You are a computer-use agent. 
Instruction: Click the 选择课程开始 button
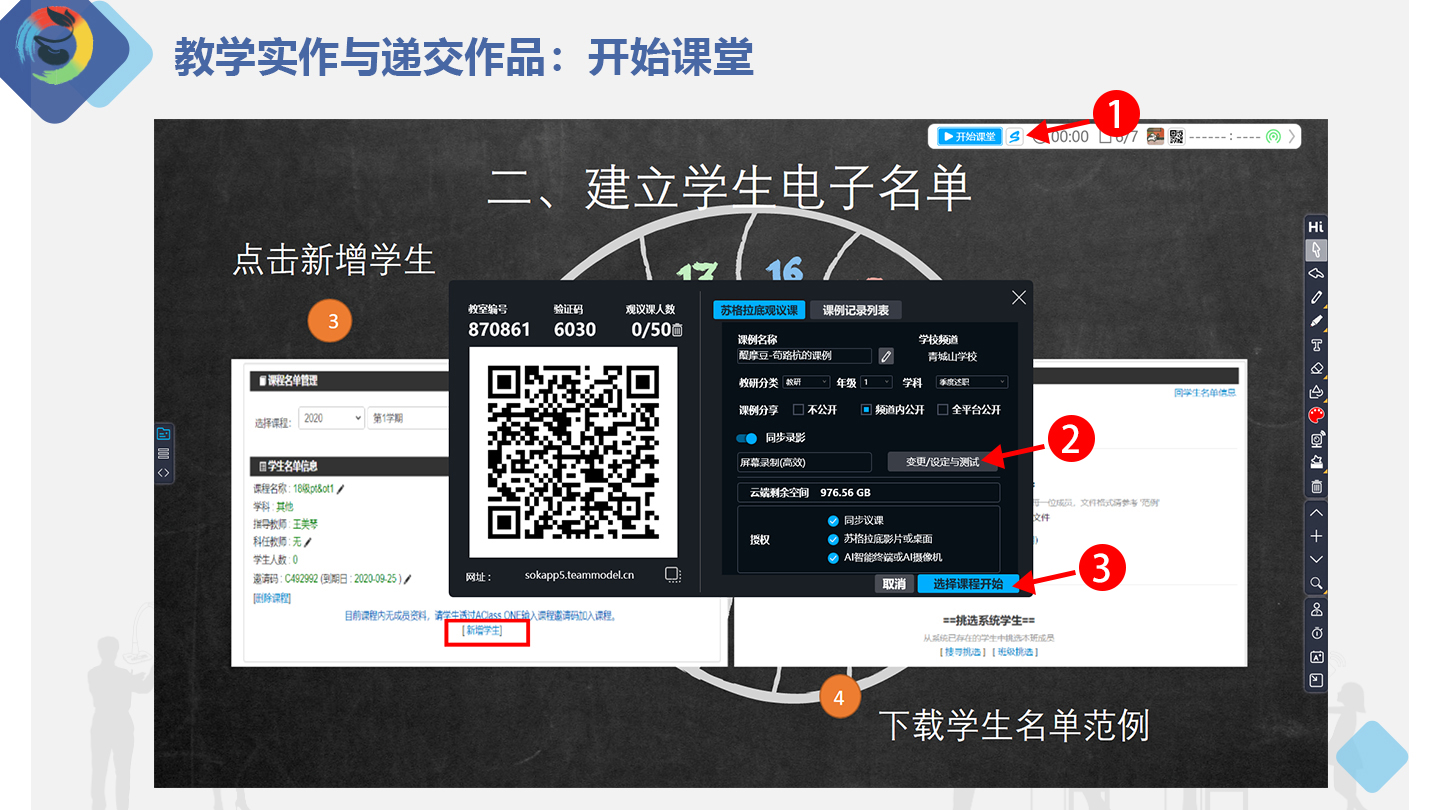[x=967, y=584]
